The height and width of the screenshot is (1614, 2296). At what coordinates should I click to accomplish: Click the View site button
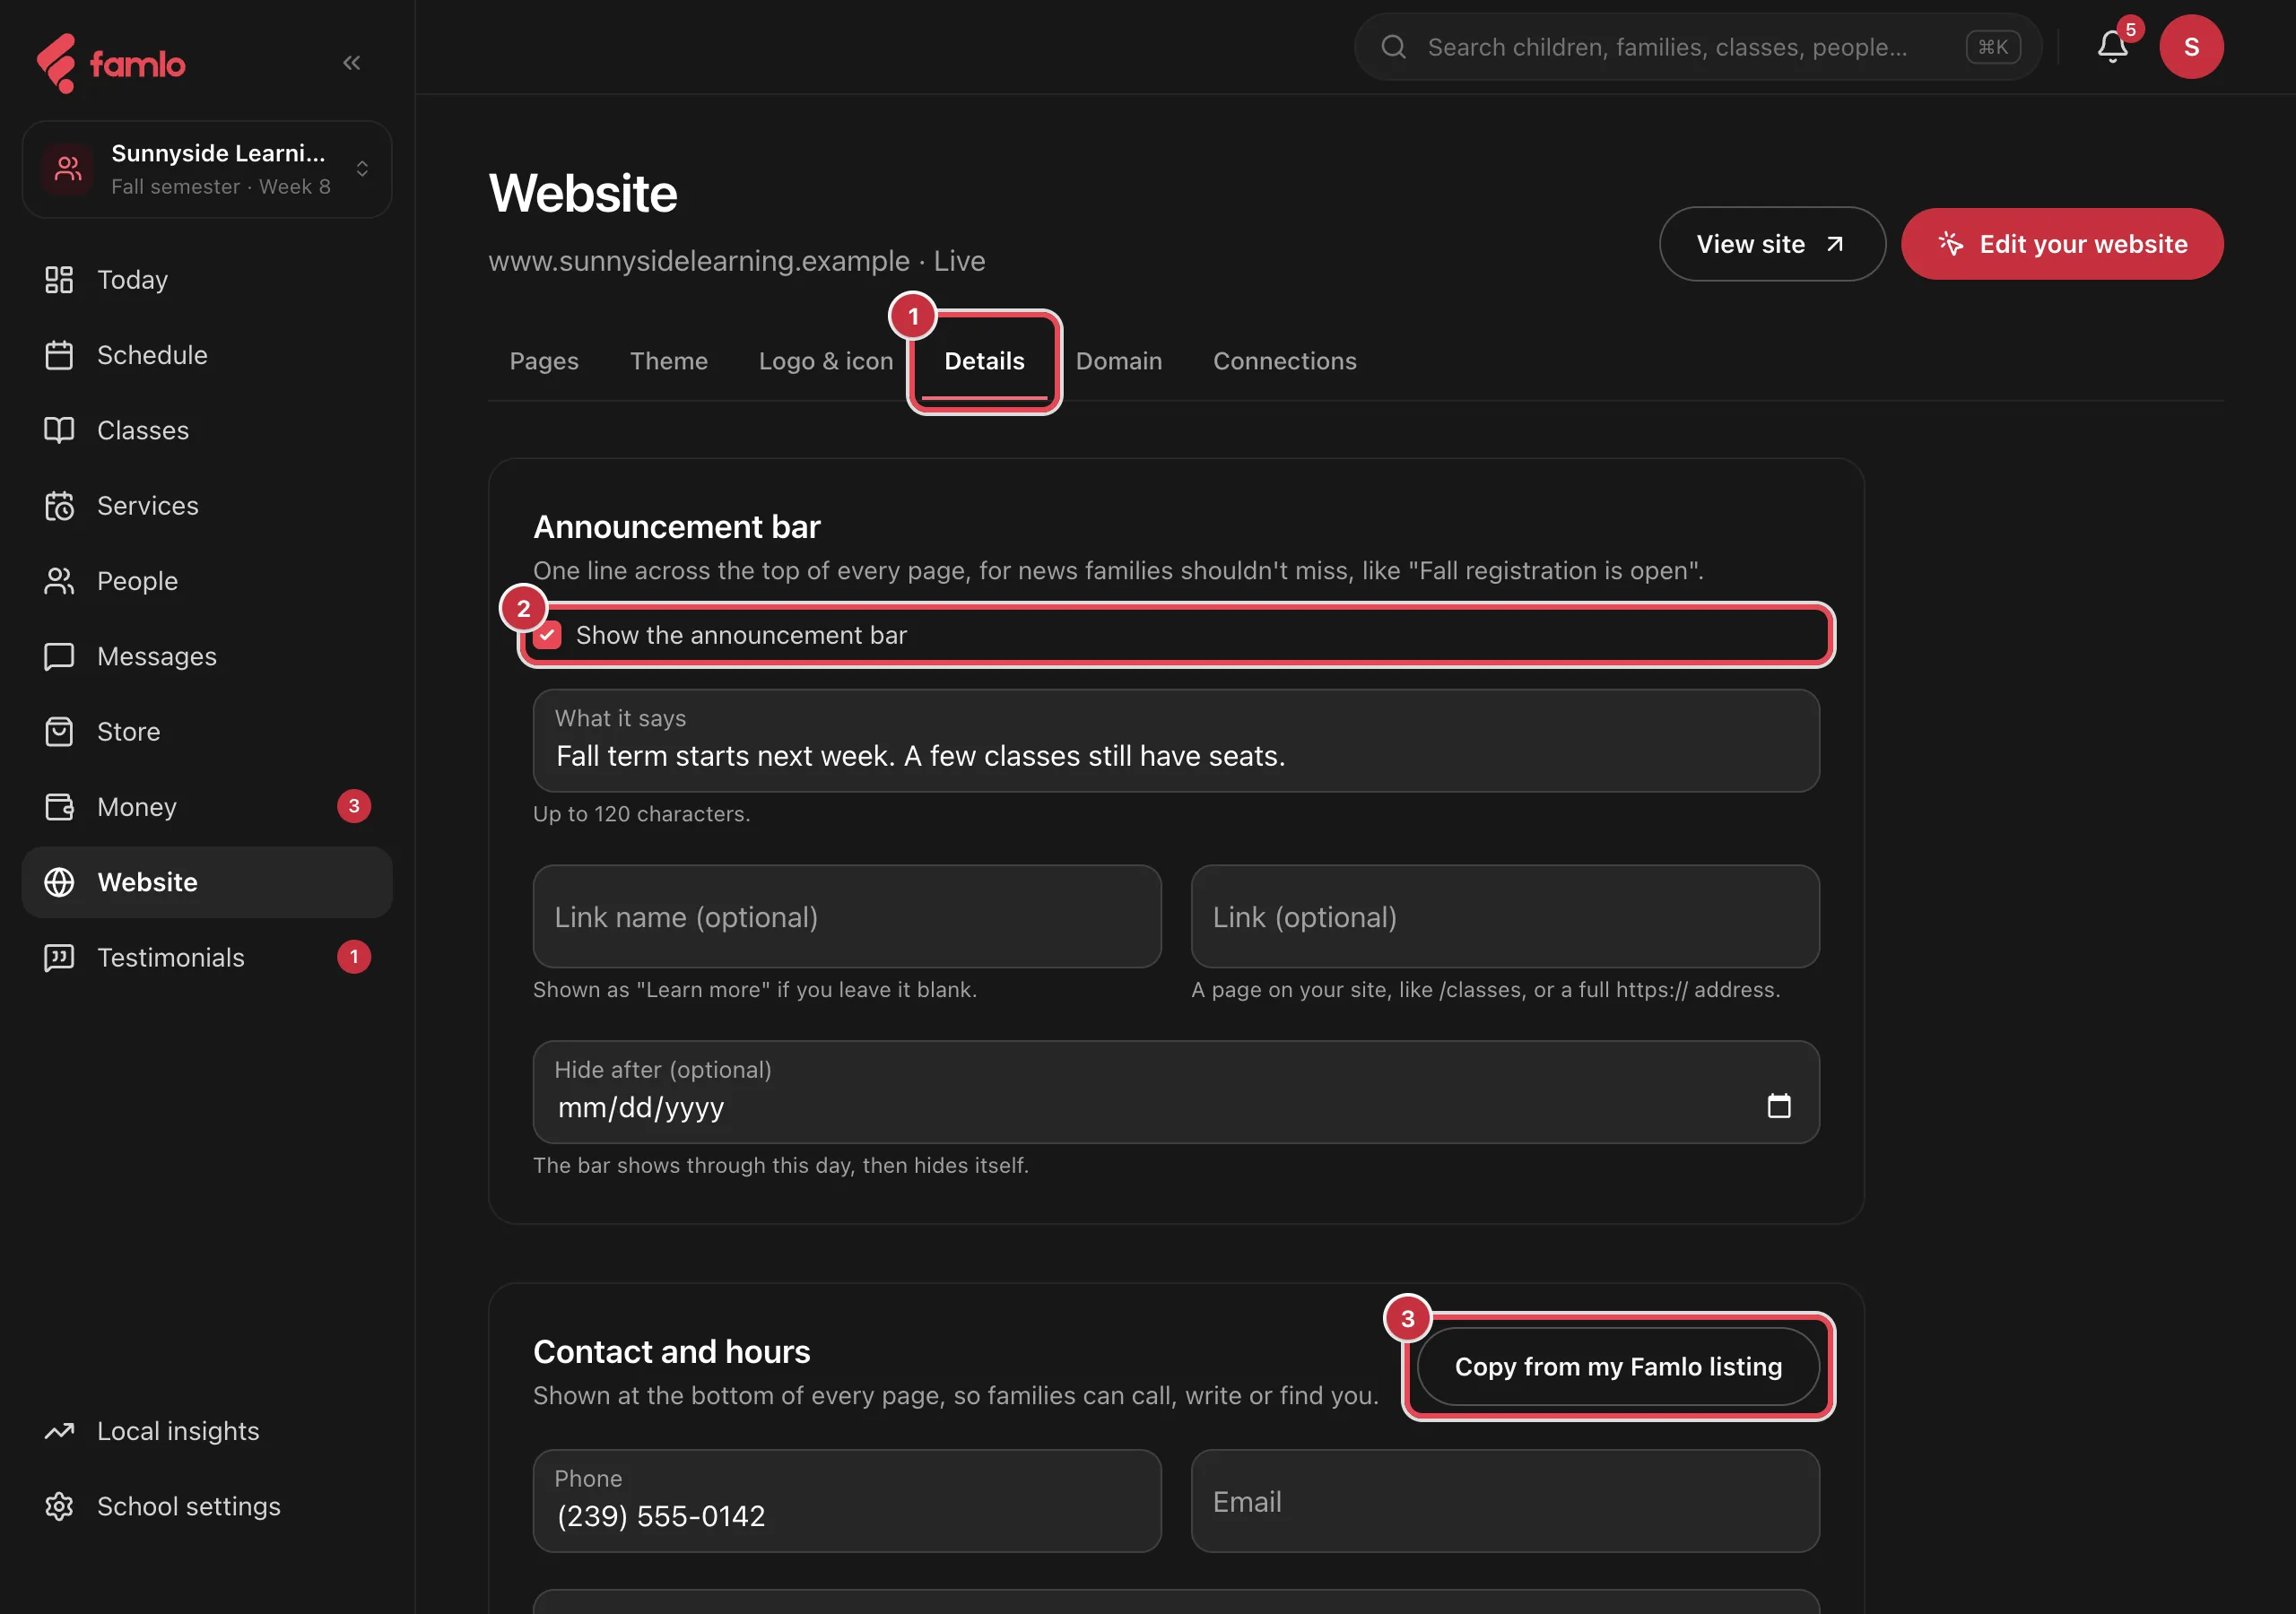(1771, 244)
